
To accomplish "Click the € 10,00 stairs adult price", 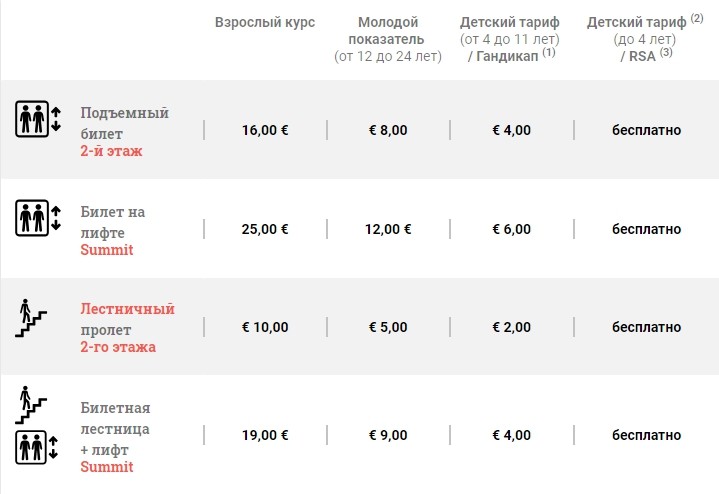I will (265, 327).
